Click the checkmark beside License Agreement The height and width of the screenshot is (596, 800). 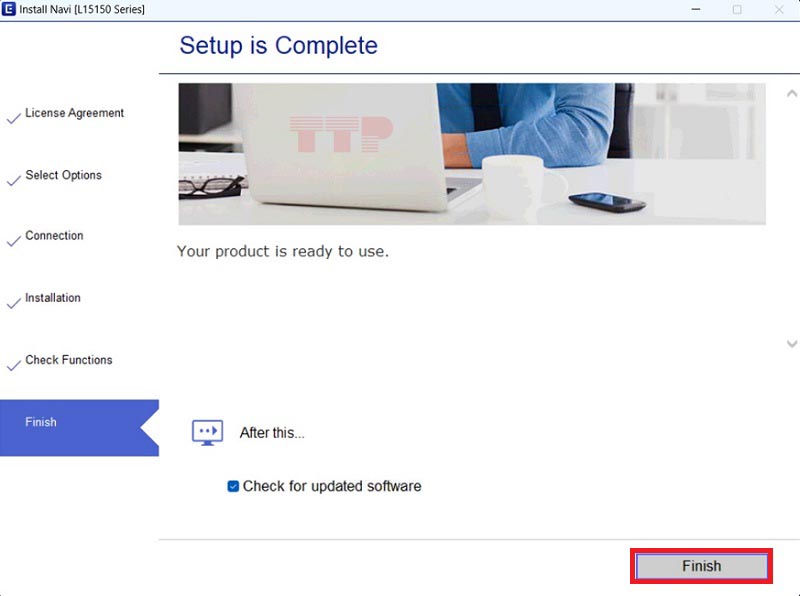13,118
